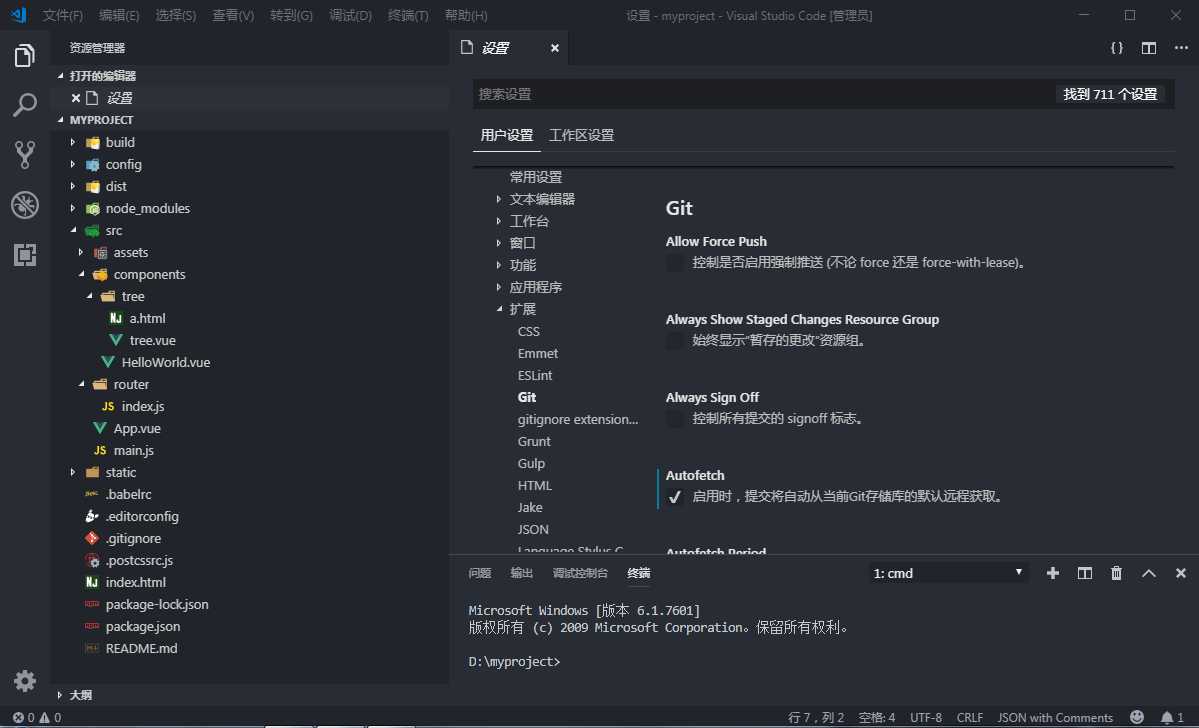Open editor more actions ellipsis

pos(1181,47)
